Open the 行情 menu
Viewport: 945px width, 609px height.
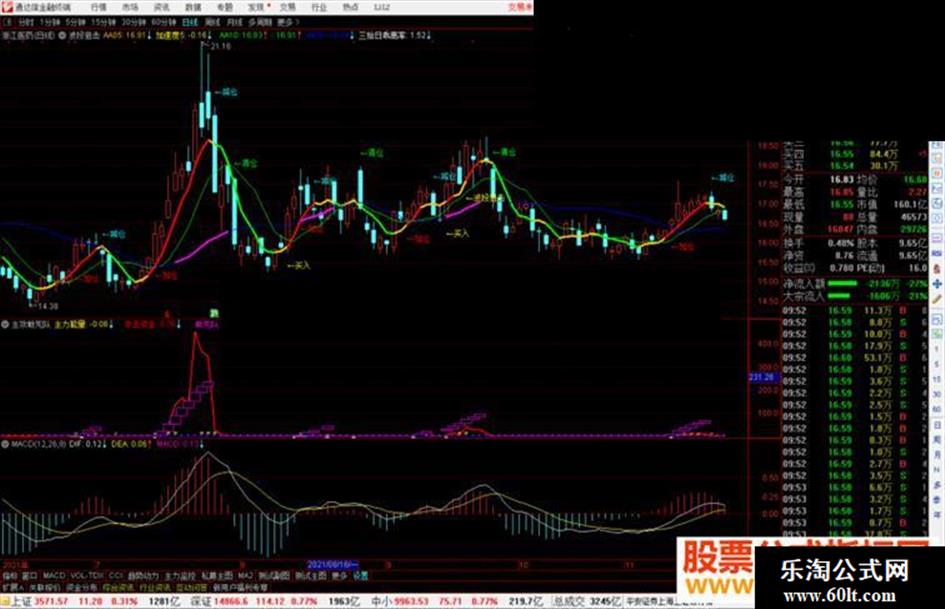coord(98,7)
